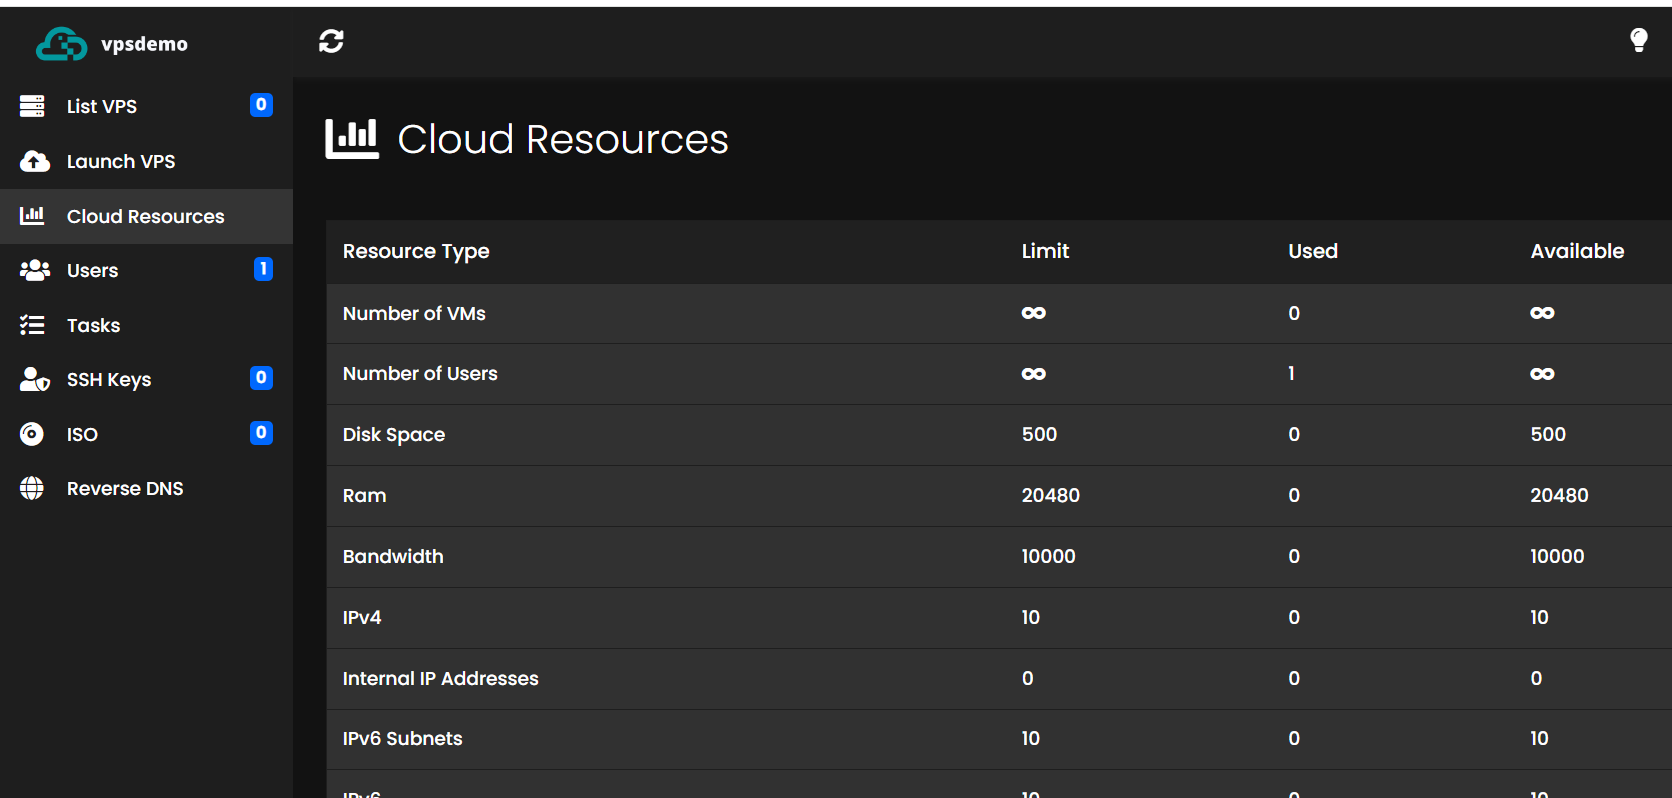Click the Number of Users row label
Image resolution: width=1672 pixels, height=798 pixels.
[420, 373]
